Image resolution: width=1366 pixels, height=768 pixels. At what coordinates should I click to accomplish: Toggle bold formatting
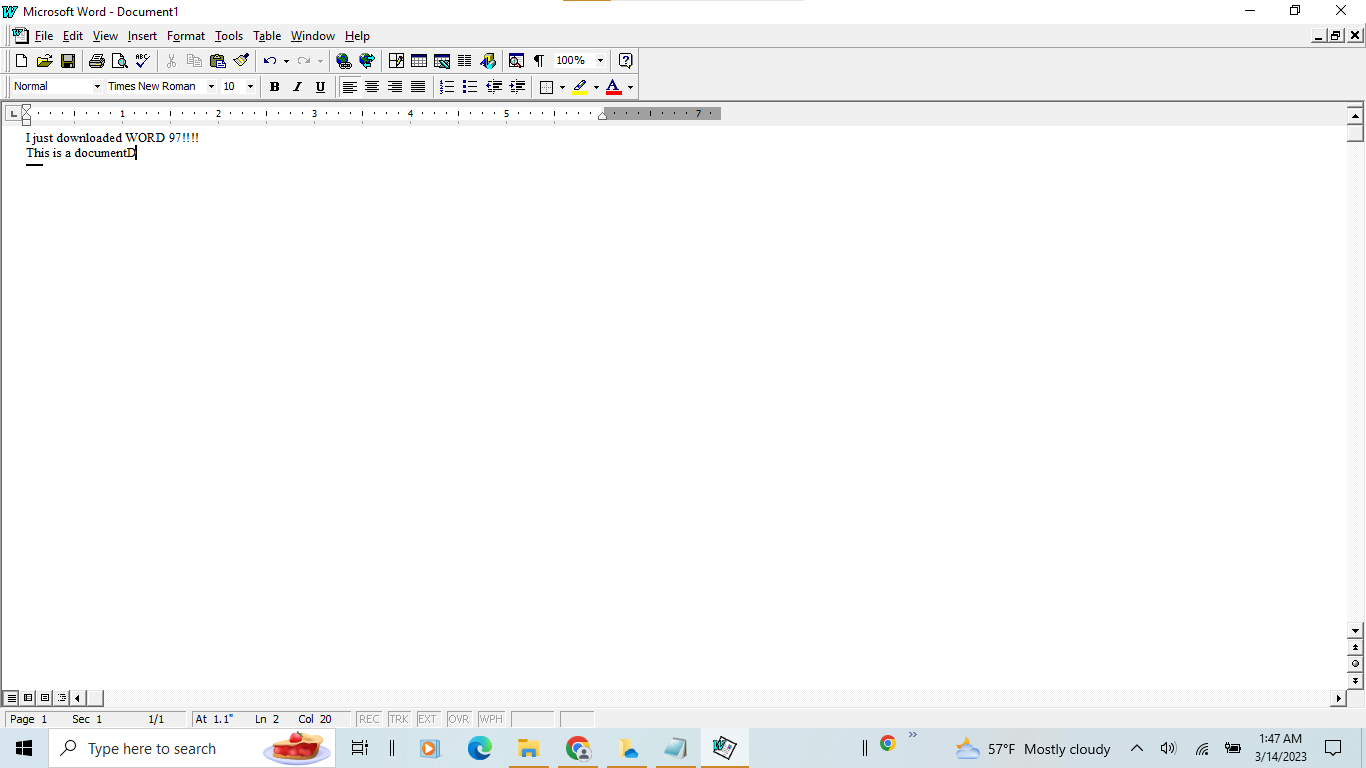[x=273, y=86]
